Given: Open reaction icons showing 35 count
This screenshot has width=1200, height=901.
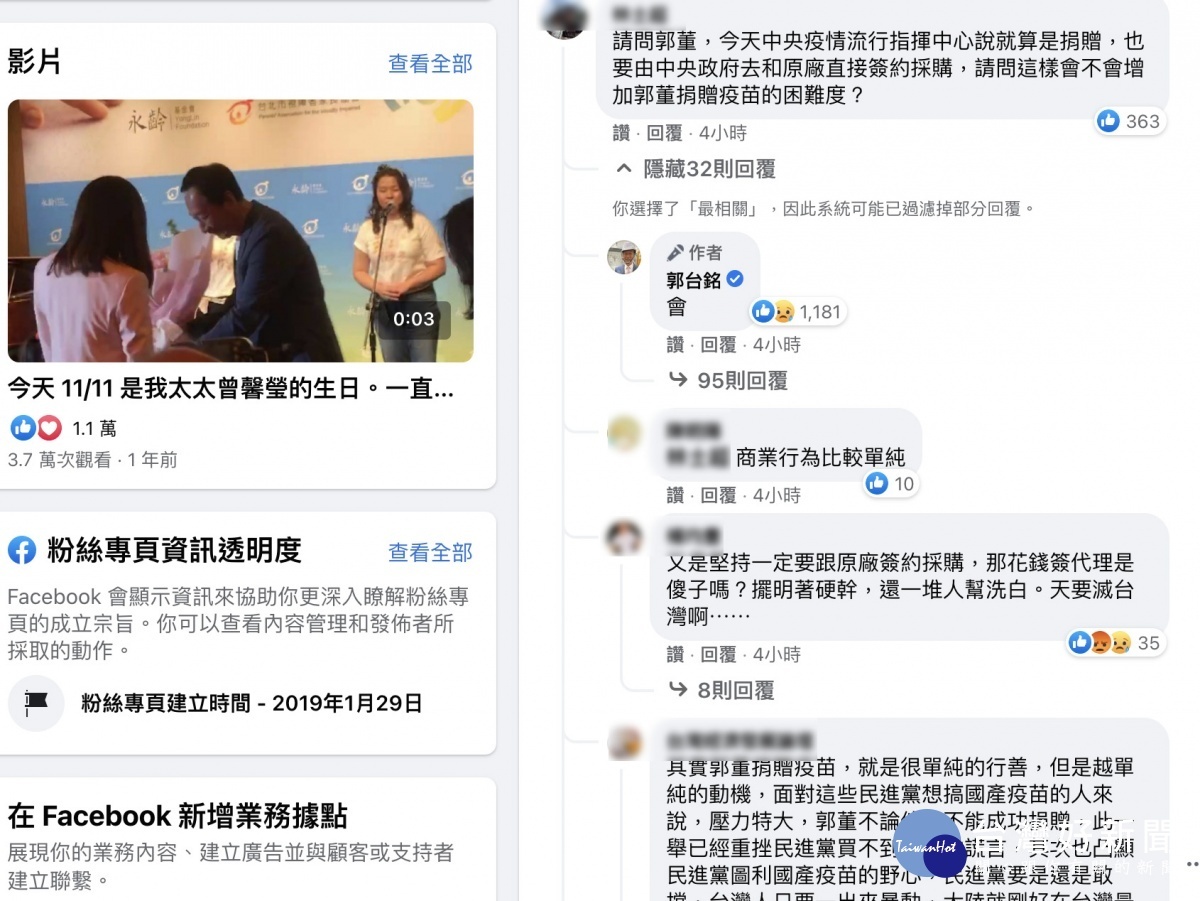Looking at the screenshot, I should (1100, 643).
